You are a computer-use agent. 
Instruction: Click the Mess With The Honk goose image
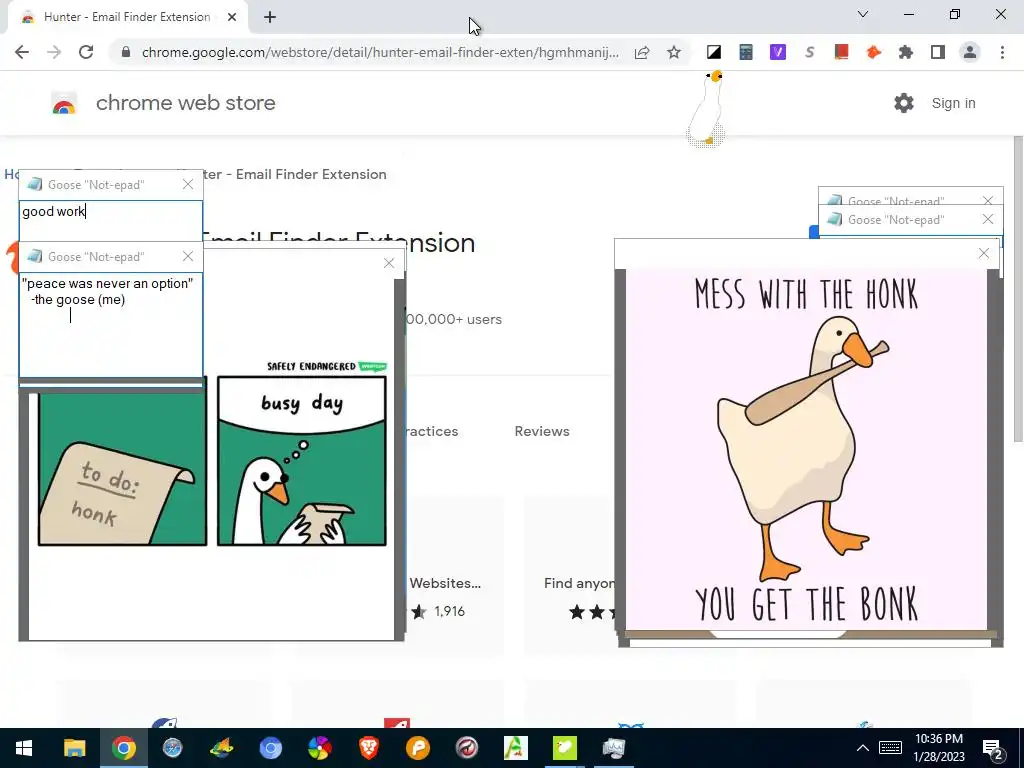(807, 449)
